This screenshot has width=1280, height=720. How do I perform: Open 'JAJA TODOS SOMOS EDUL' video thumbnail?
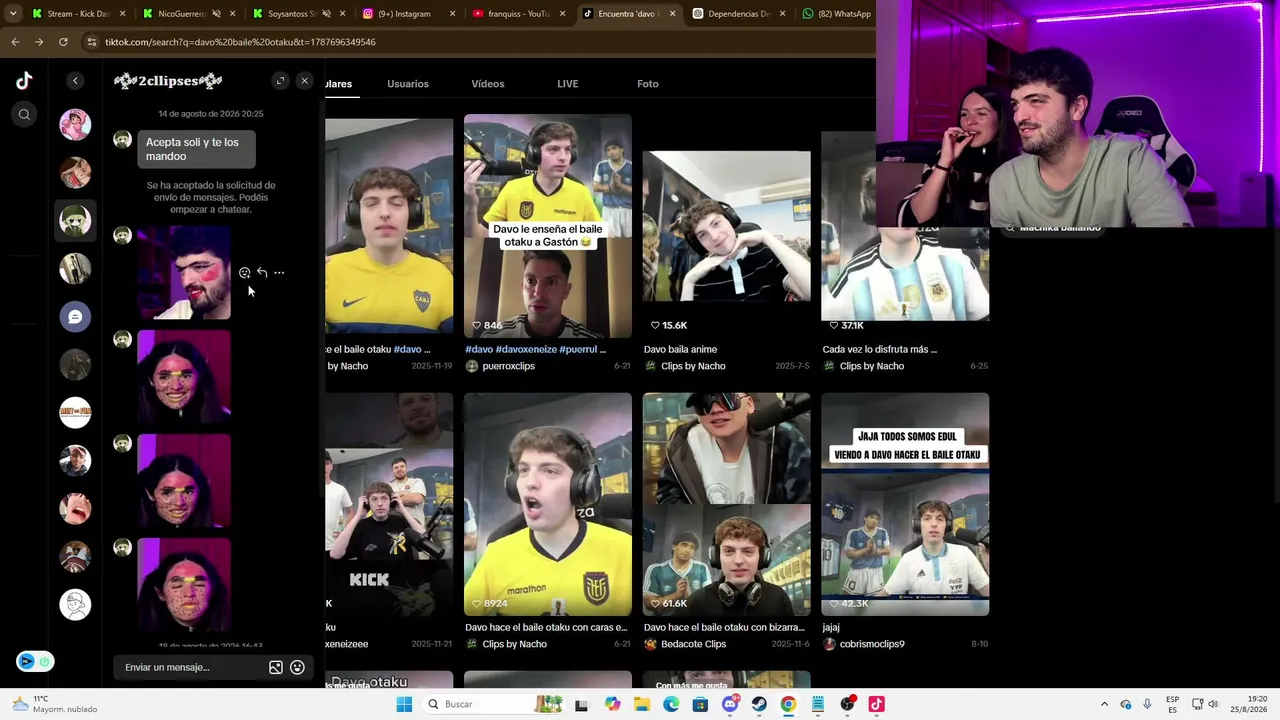click(x=905, y=505)
